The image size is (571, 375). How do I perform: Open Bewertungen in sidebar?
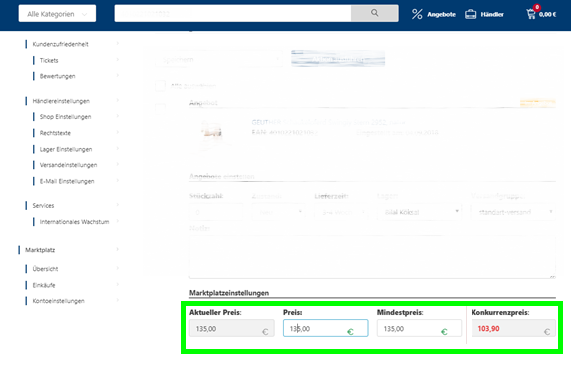click(x=58, y=76)
